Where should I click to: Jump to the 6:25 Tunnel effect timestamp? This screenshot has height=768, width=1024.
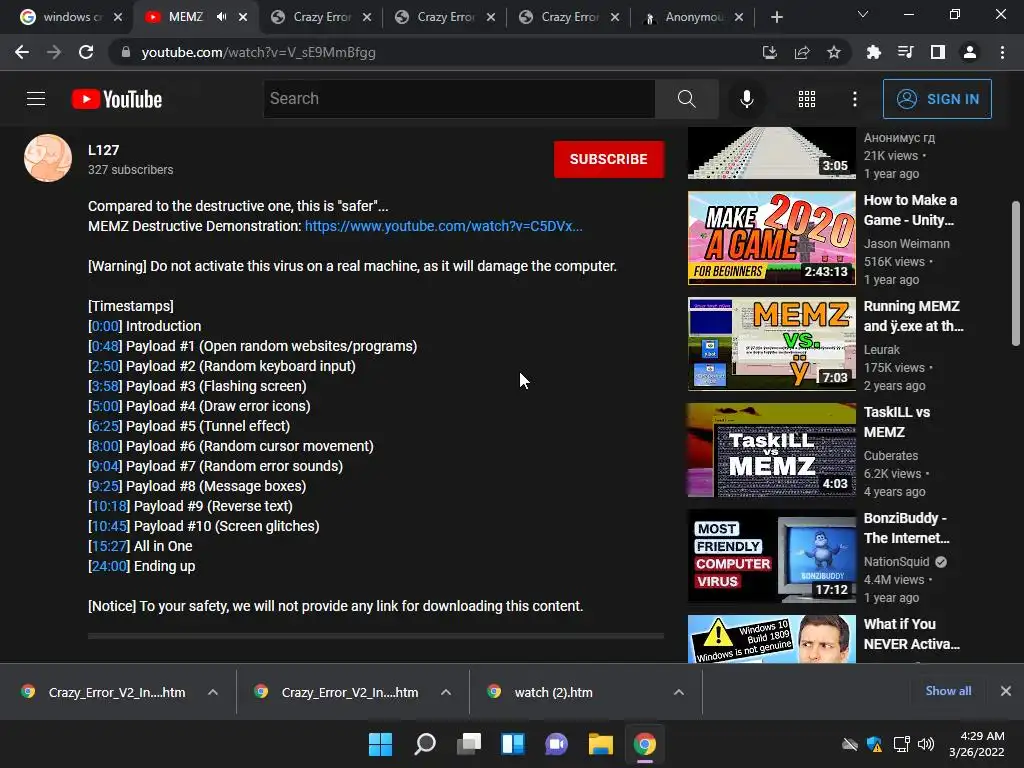tap(105, 426)
